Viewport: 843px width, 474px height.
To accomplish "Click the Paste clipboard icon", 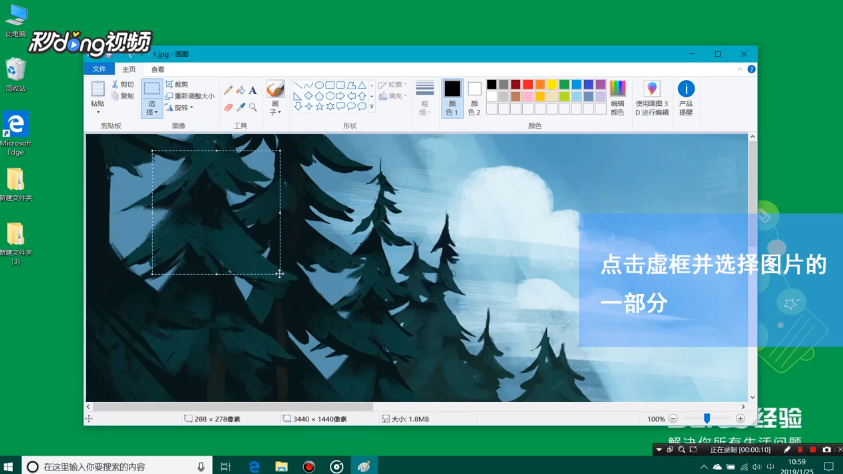I will click(98, 89).
